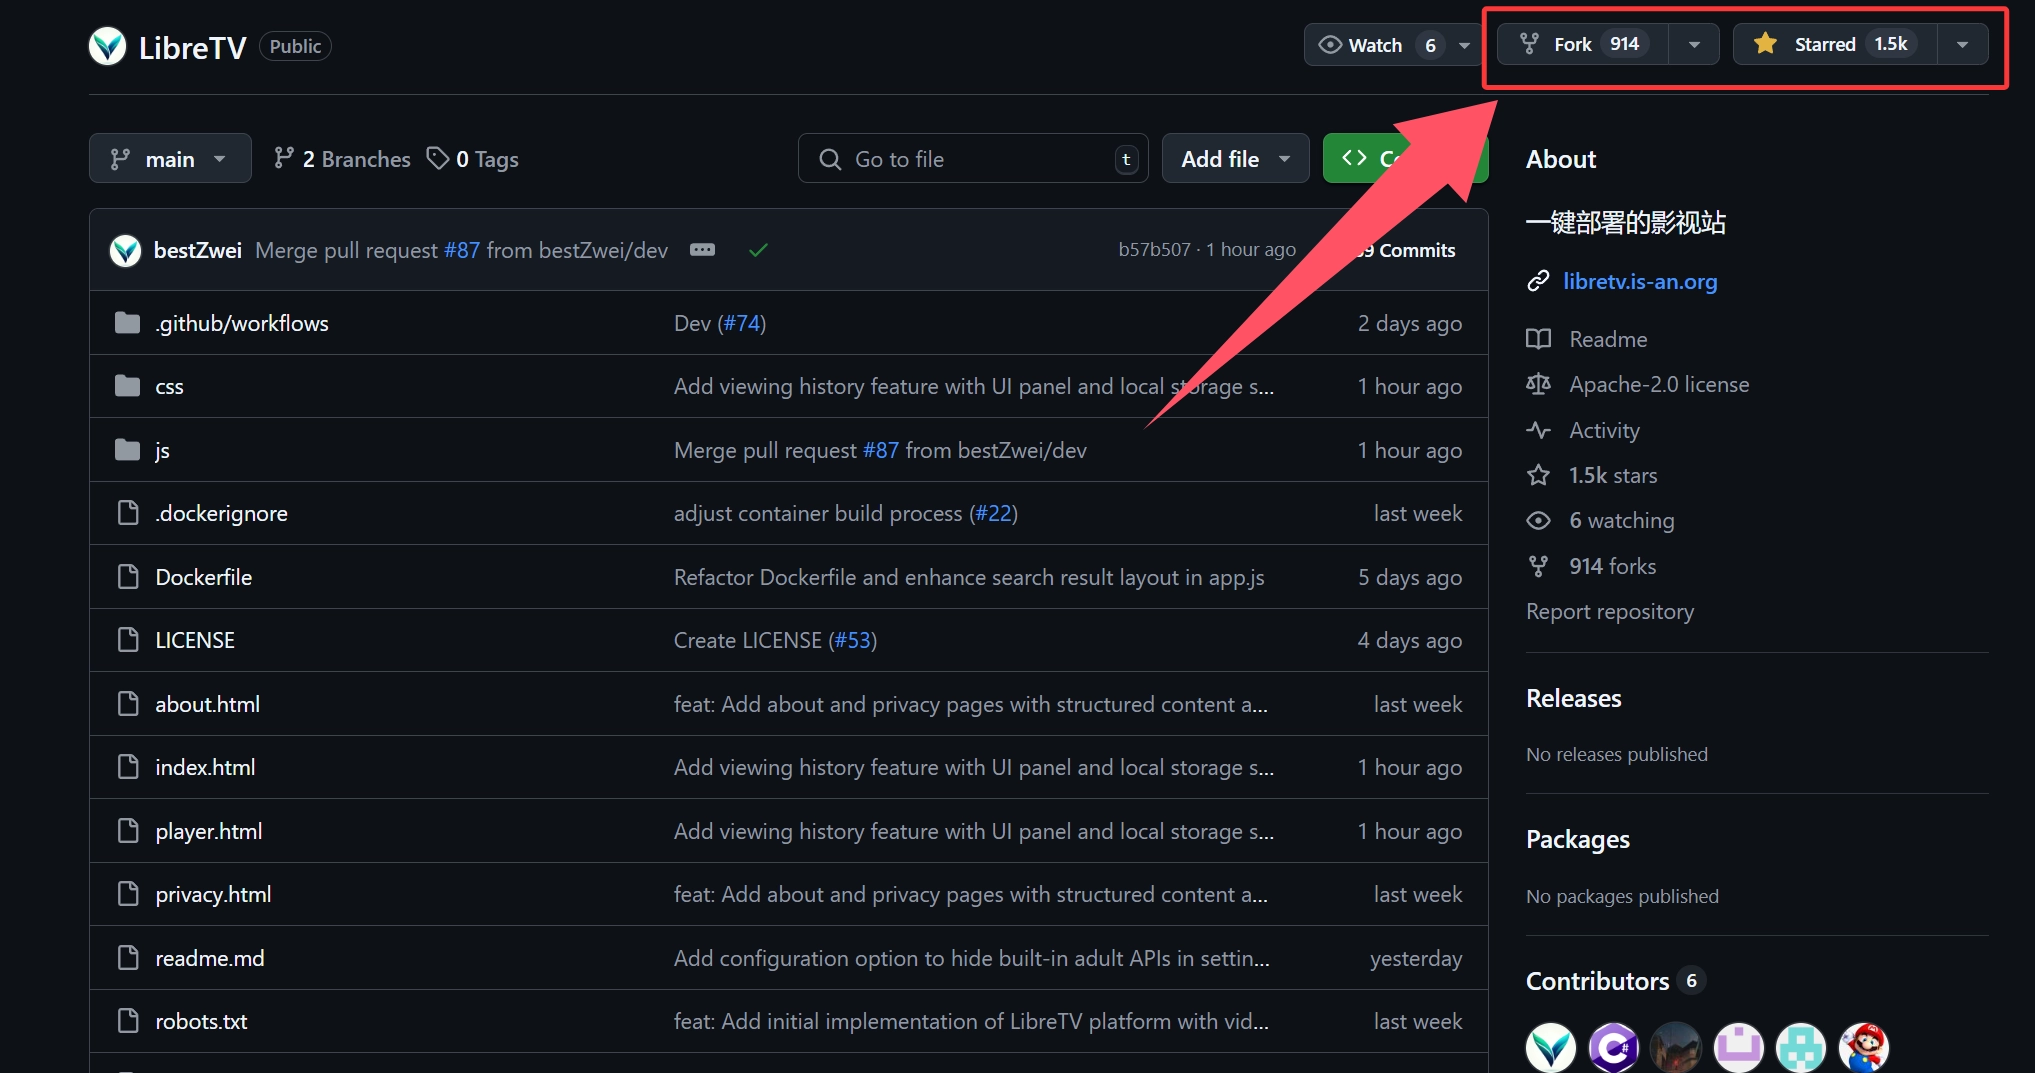Open commit hash b57b507
Viewport: 2035px width, 1073px height.
(1154, 250)
